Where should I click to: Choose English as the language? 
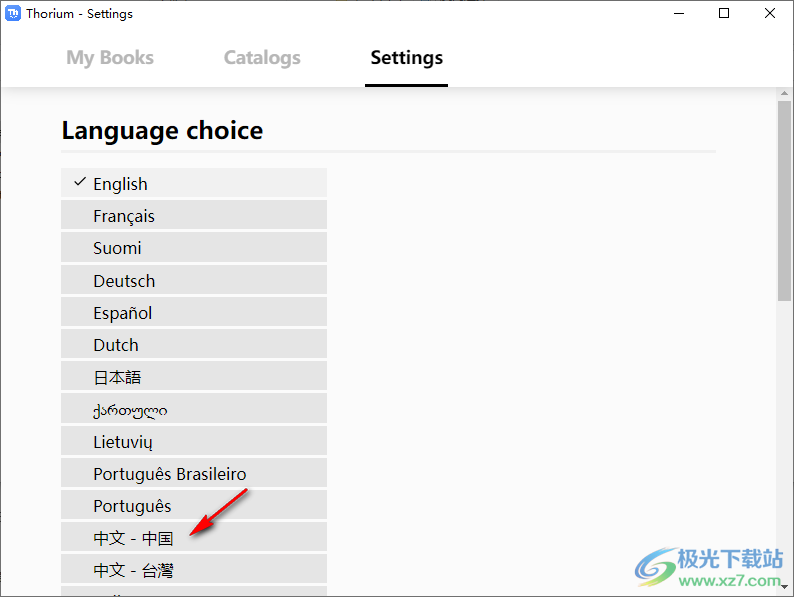pos(194,183)
